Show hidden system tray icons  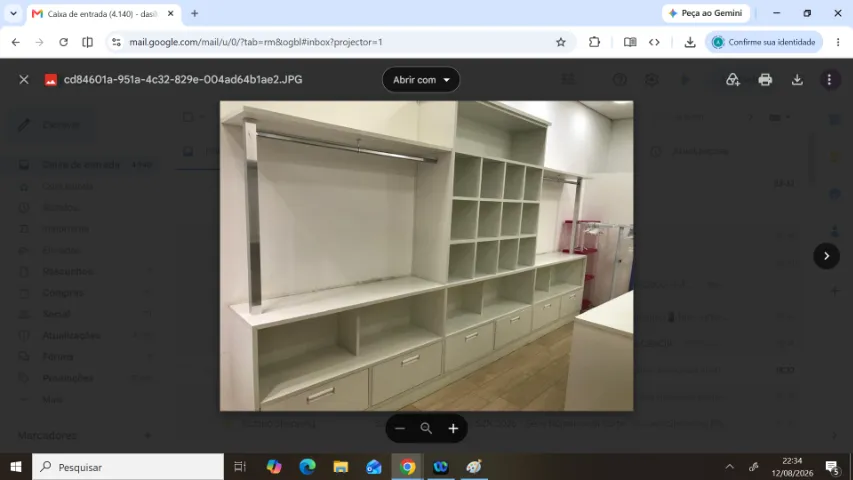pos(730,467)
